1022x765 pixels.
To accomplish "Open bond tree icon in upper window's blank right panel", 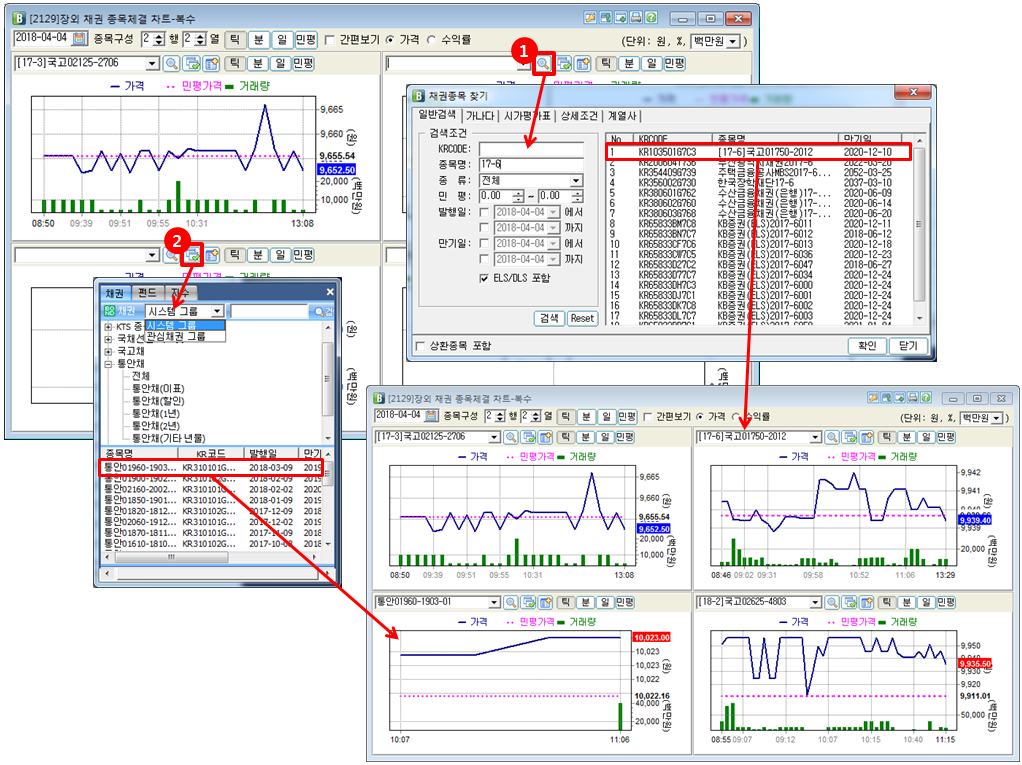I will [x=564, y=63].
